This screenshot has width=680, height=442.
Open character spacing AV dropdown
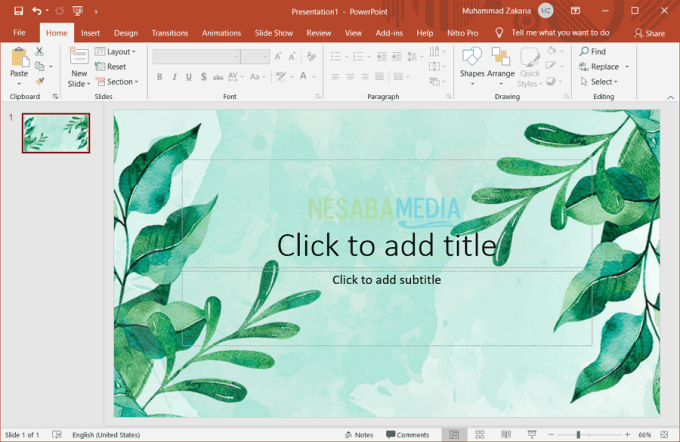click(235, 77)
